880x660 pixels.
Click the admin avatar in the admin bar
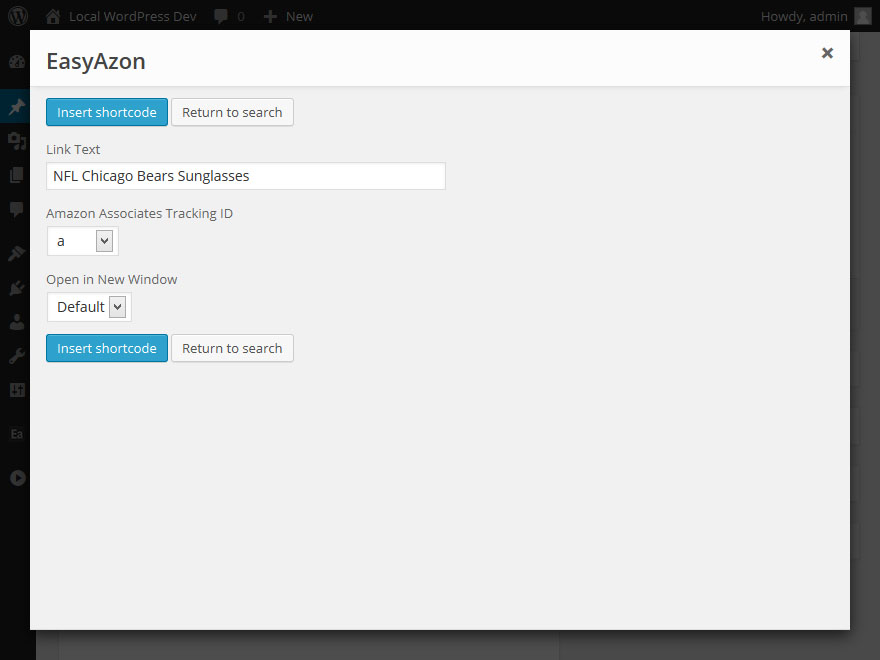863,16
